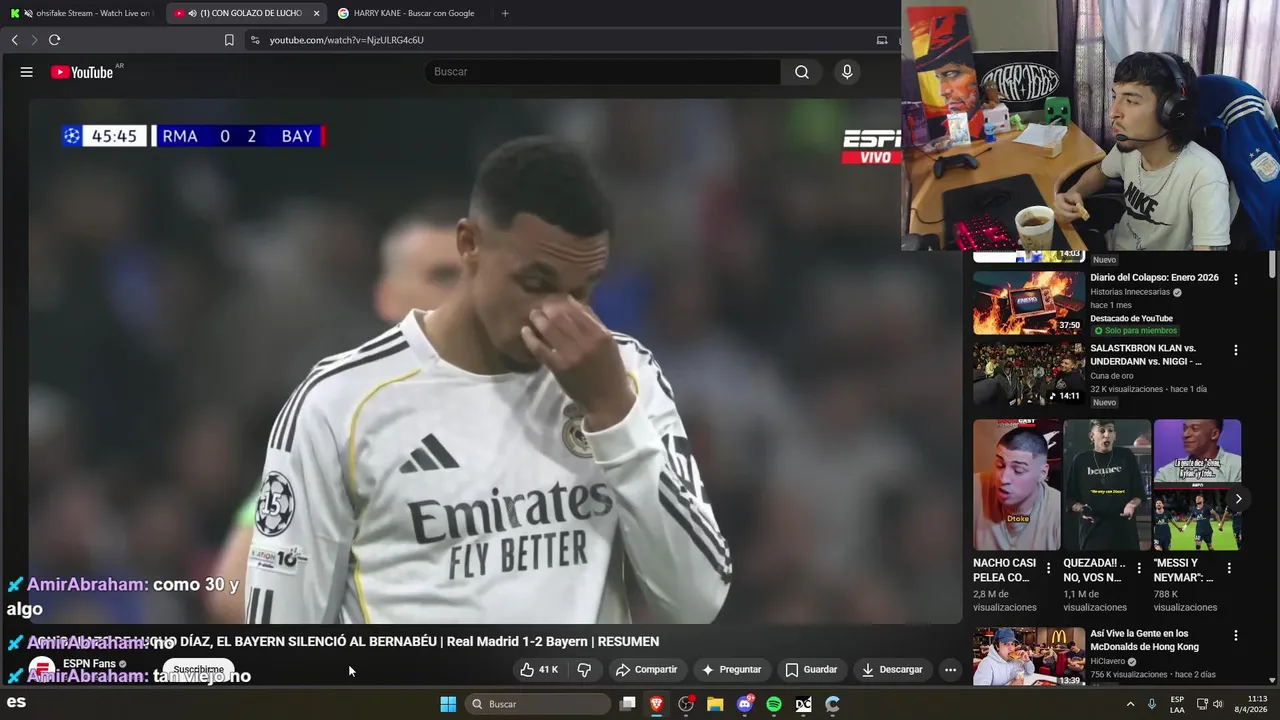Screen dimensions: 1280x720
Task: Click the system tray microphone icon
Action: [x=1152, y=704]
